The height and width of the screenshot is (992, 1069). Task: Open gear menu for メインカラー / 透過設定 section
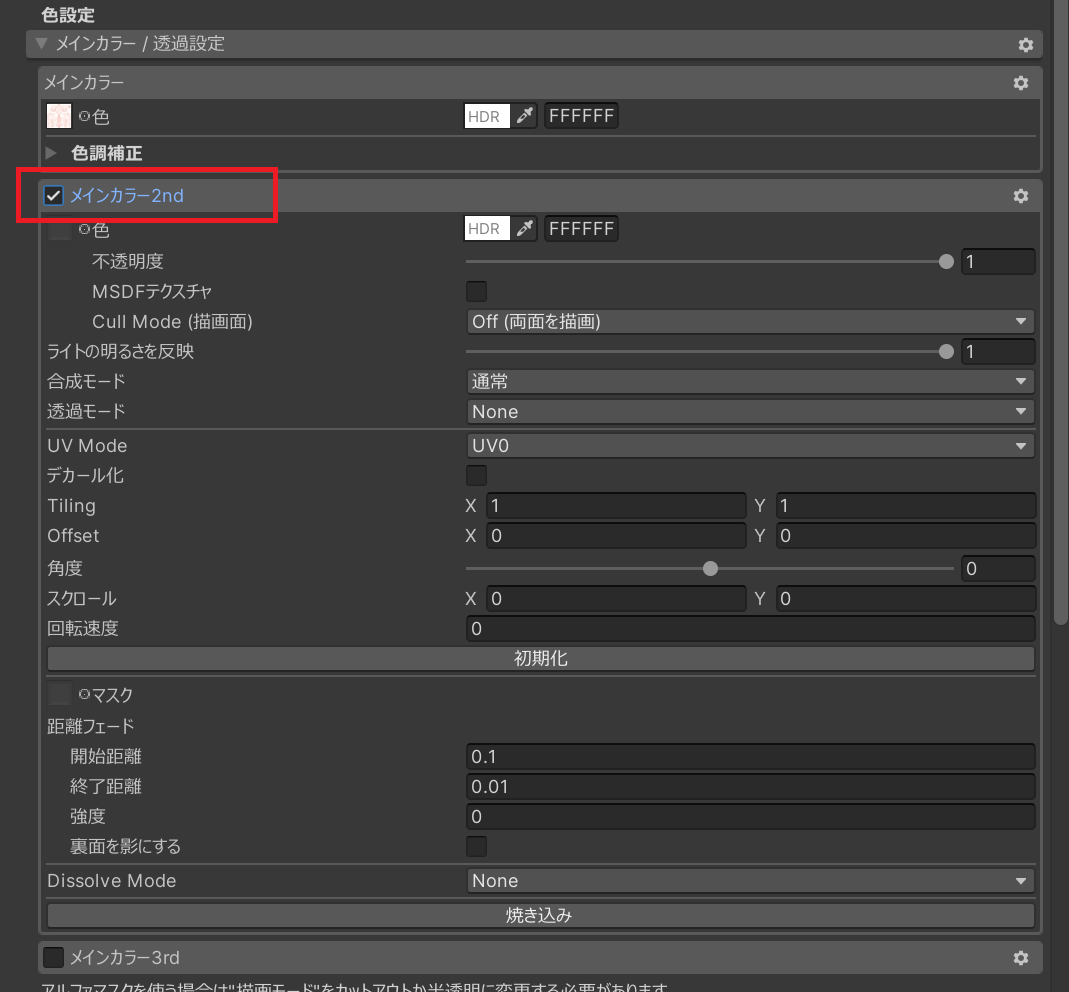click(x=1025, y=45)
